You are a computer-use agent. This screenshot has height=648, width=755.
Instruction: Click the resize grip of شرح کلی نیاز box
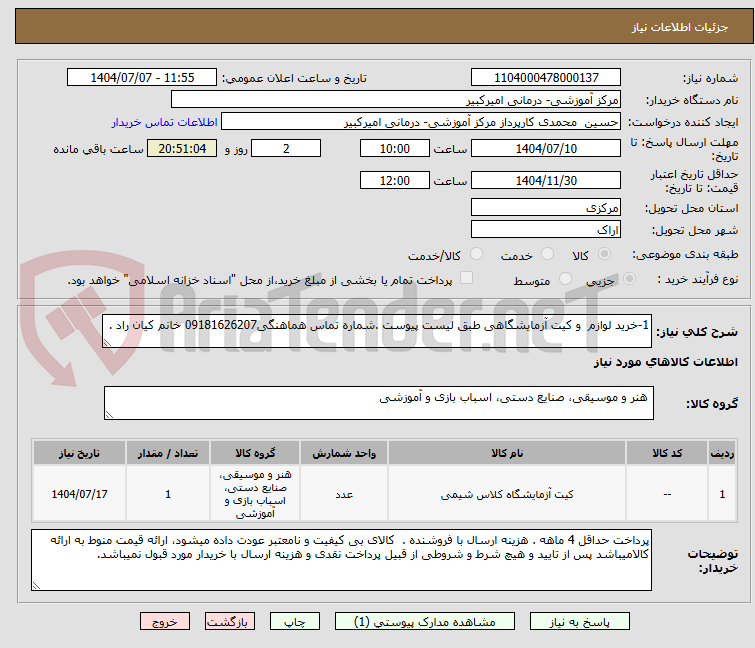click(107, 343)
